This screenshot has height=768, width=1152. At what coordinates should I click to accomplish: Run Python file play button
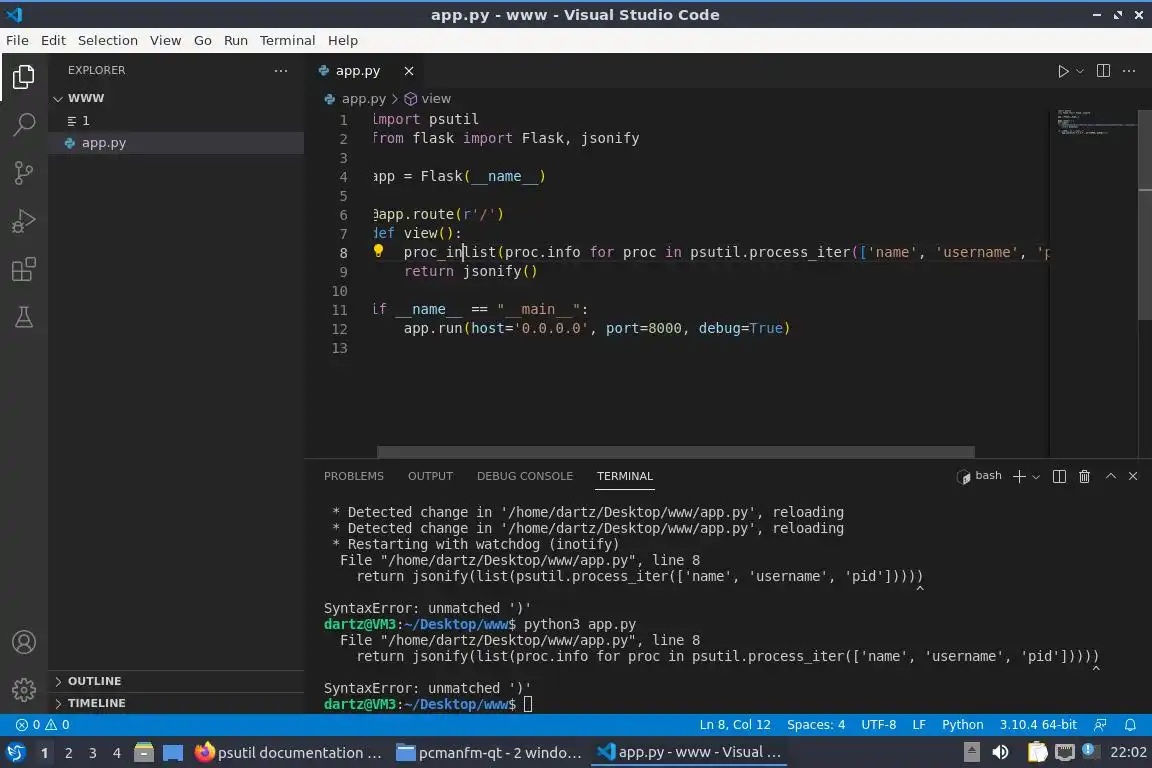click(x=1062, y=71)
